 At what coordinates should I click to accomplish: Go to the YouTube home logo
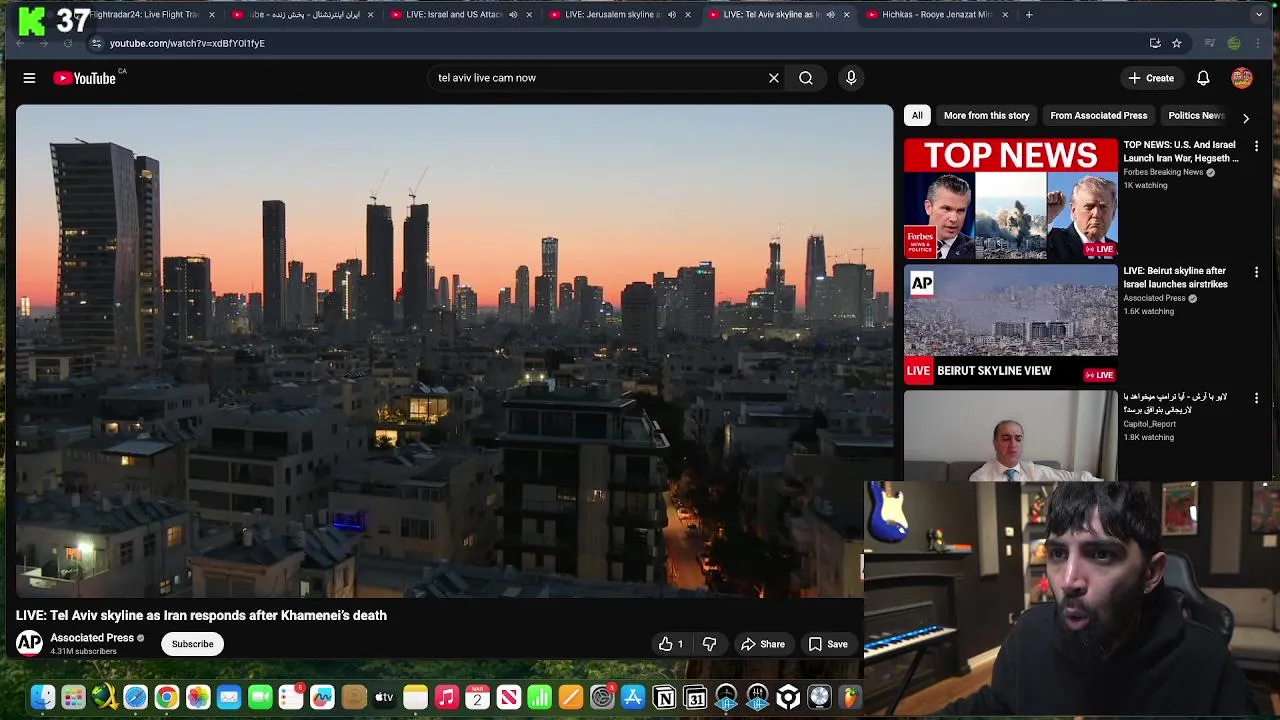pos(85,78)
